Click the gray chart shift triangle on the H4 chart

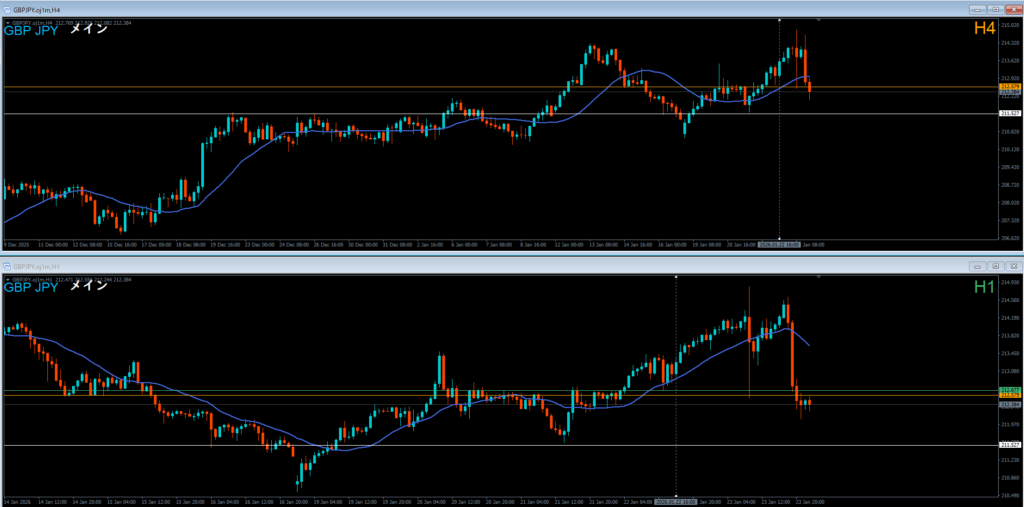[820, 20]
